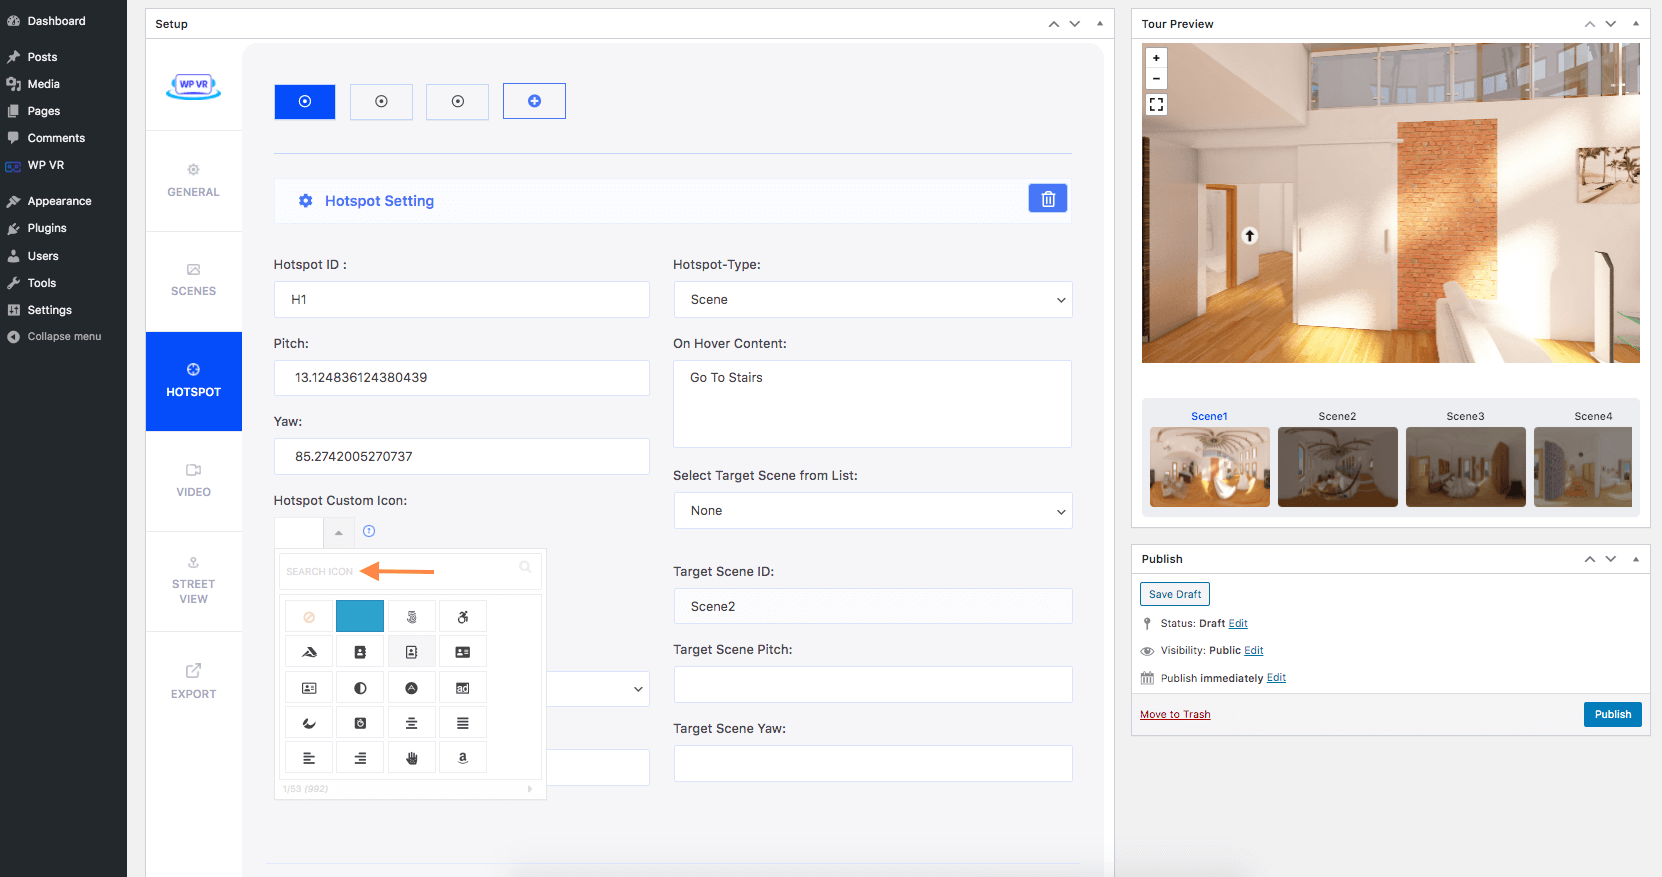Screen dimensions: 1662x877
Task: Delete hotspot with the trash icon
Action: tap(1047, 199)
